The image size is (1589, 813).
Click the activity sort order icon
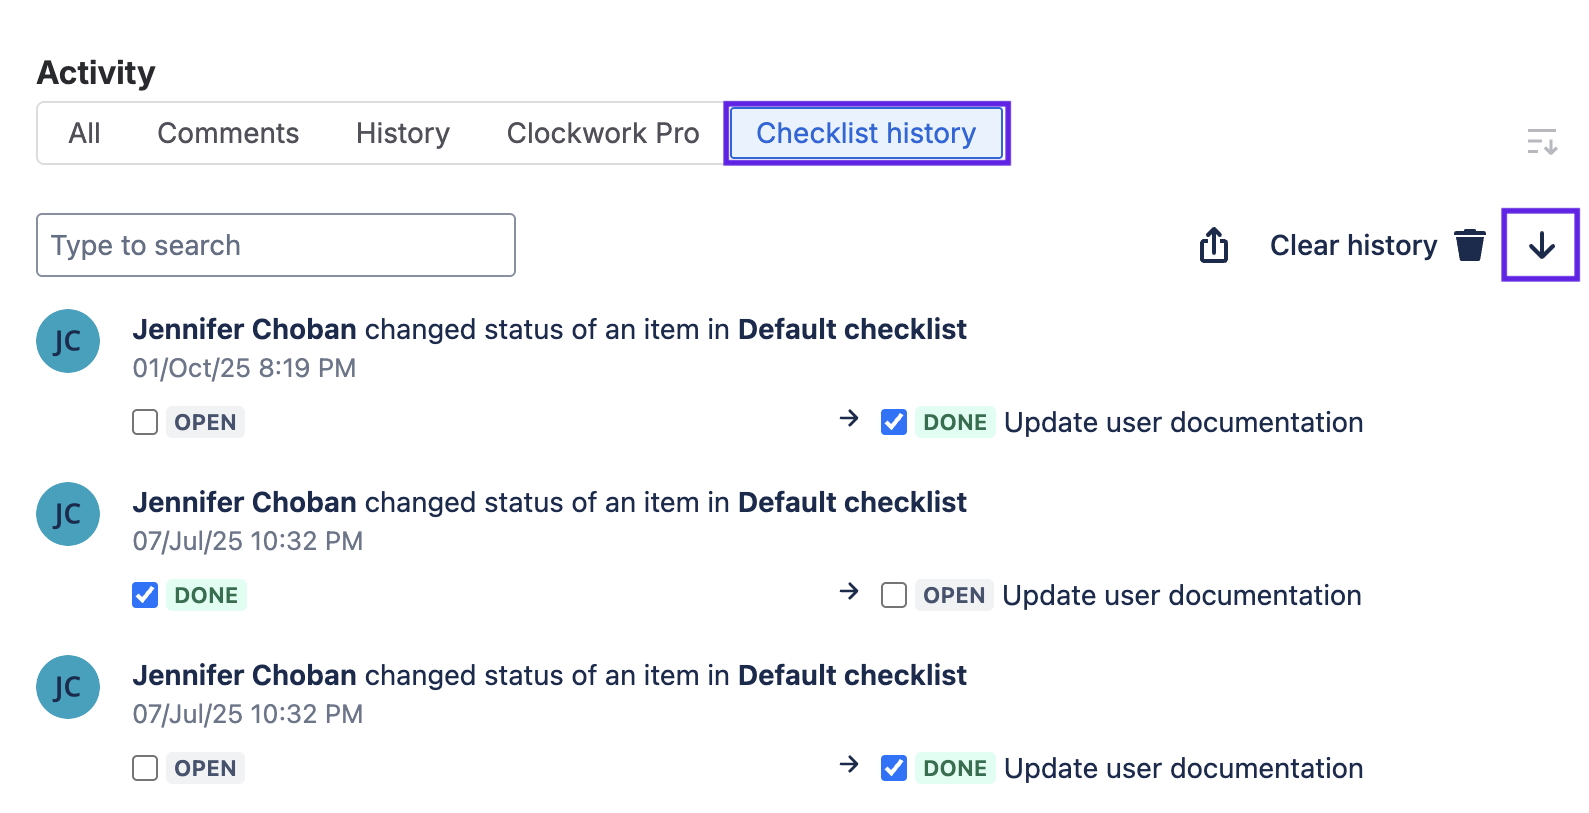(1541, 142)
